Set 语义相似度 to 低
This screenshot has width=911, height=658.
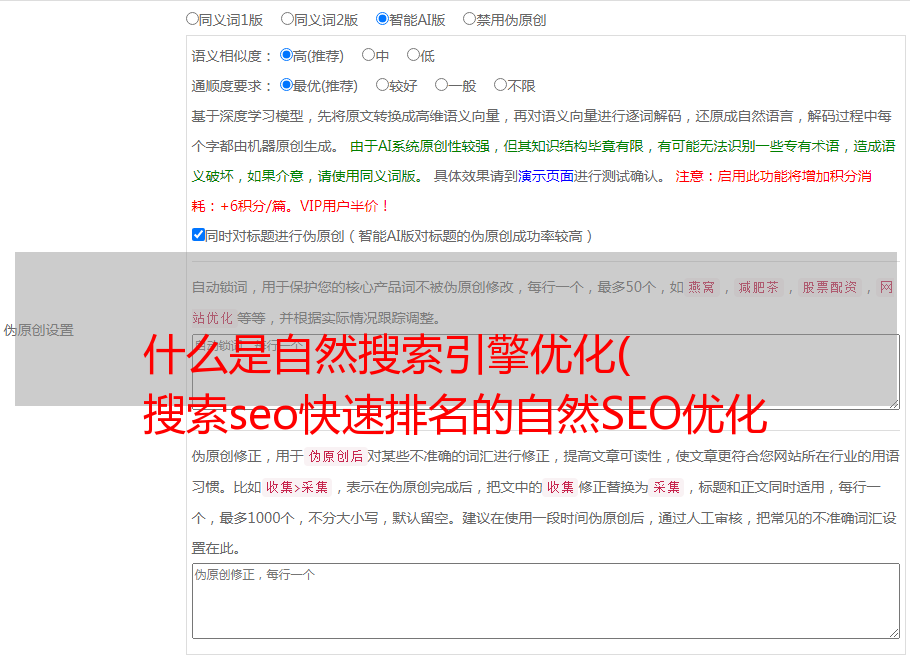(413, 55)
